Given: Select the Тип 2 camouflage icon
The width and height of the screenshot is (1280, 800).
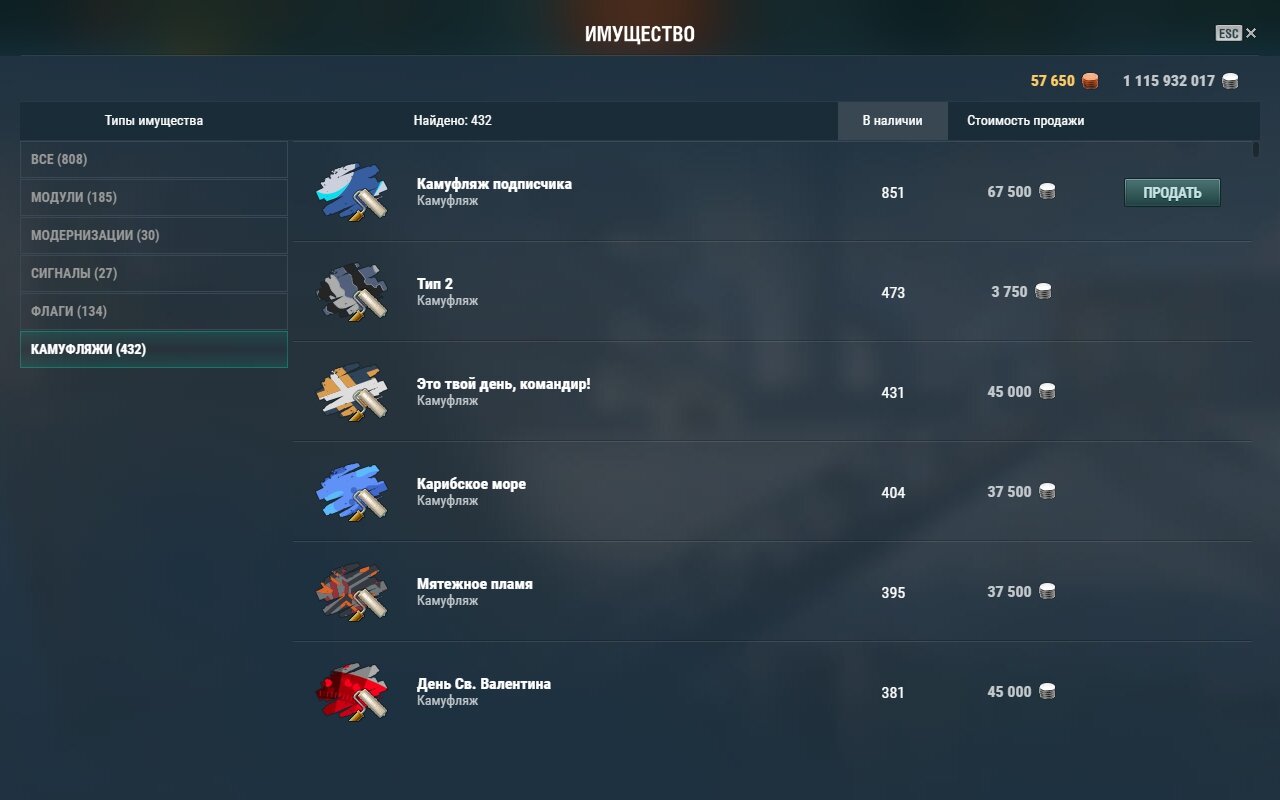Looking at the screenshot, I should [352, 292].
